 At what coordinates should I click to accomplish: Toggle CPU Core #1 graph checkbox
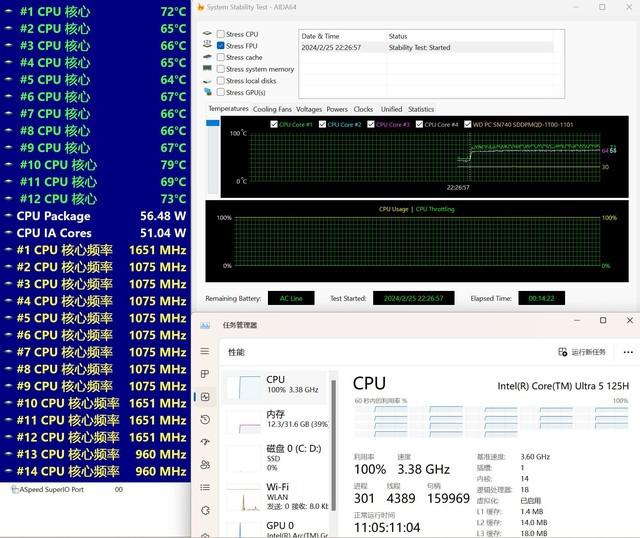pos(274,124)
